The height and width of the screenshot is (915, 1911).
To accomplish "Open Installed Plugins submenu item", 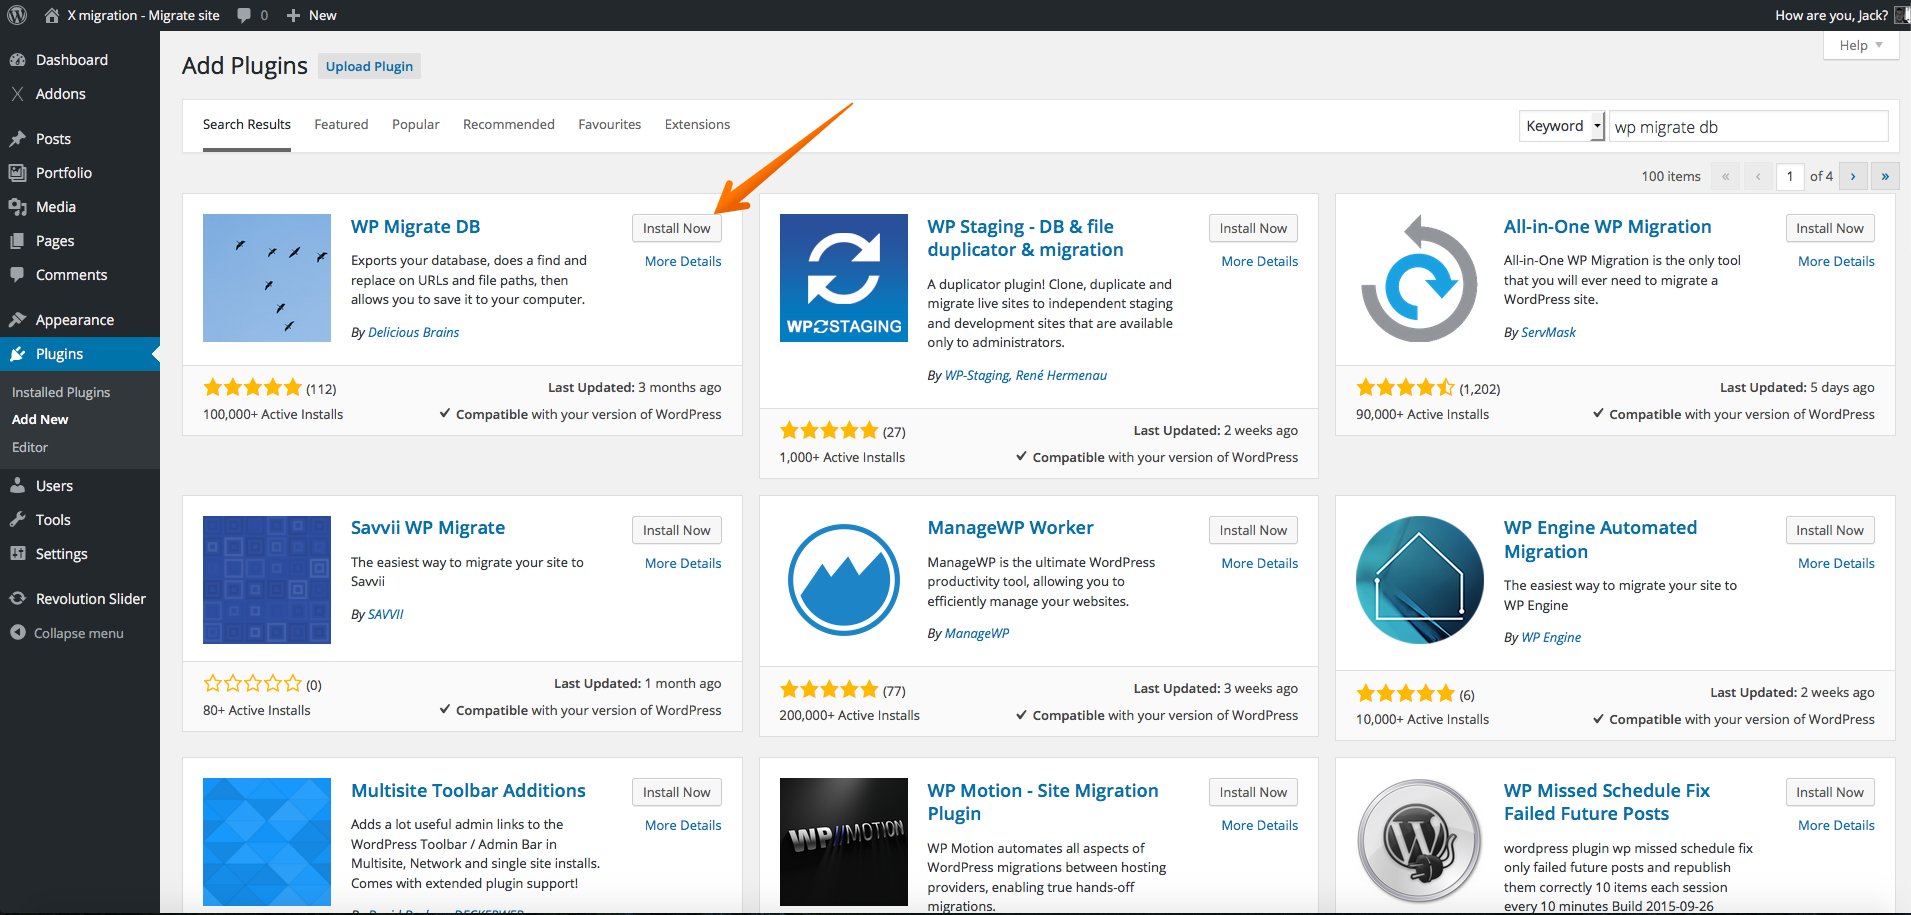I will pos(61,392).
